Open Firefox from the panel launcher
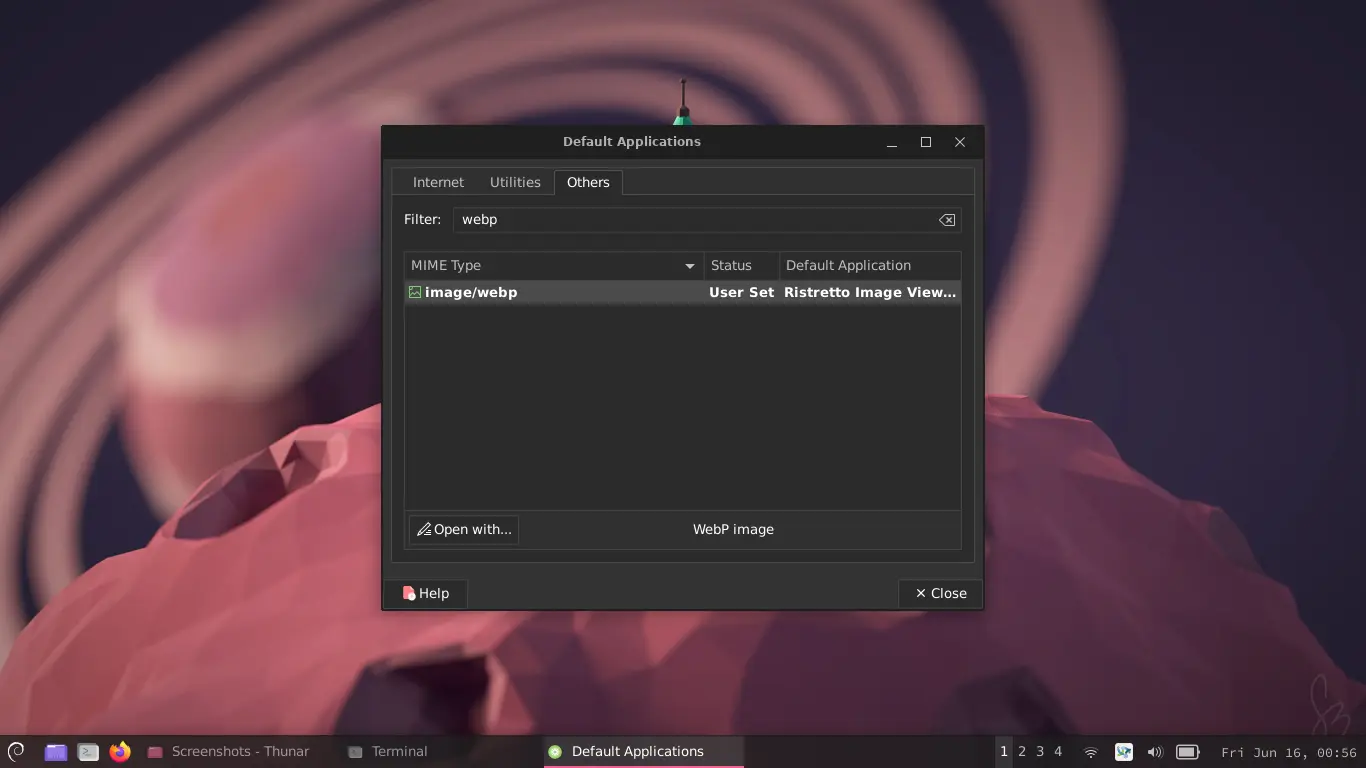Viewport: 1366px width, 768px height. (120, 752)
